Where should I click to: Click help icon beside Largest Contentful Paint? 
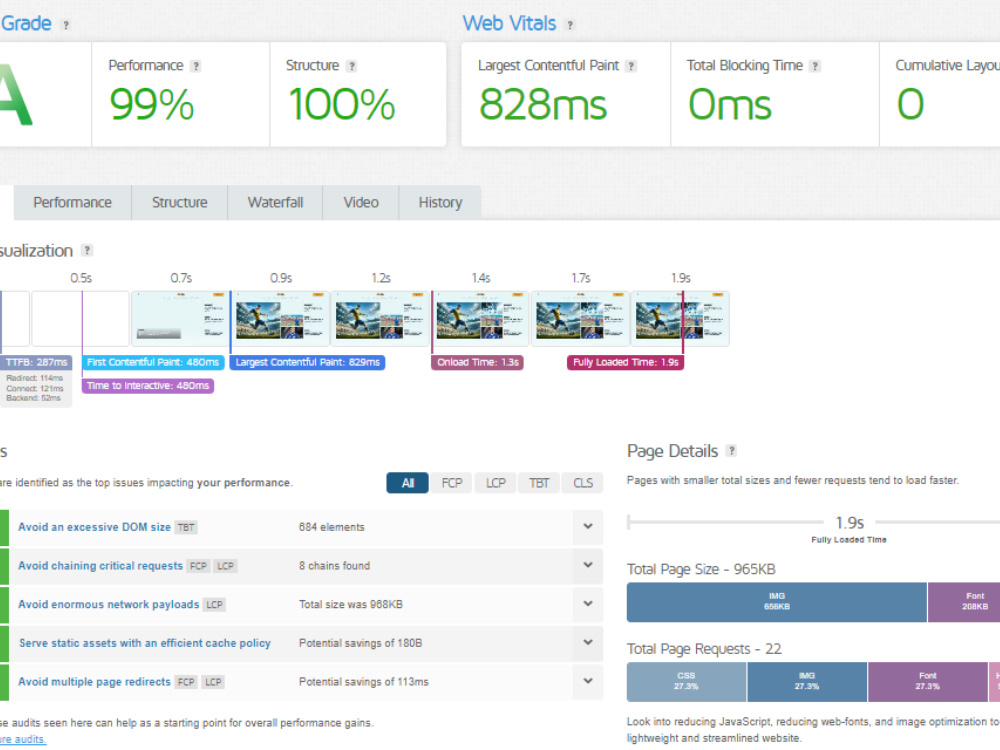(x=631, y=66)
